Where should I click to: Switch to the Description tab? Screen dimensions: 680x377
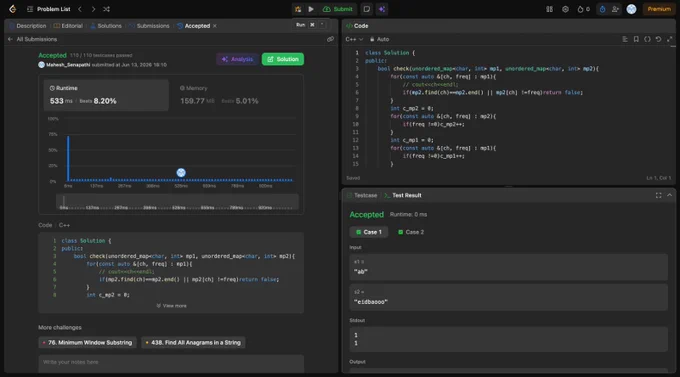click(x=28, y=26)
